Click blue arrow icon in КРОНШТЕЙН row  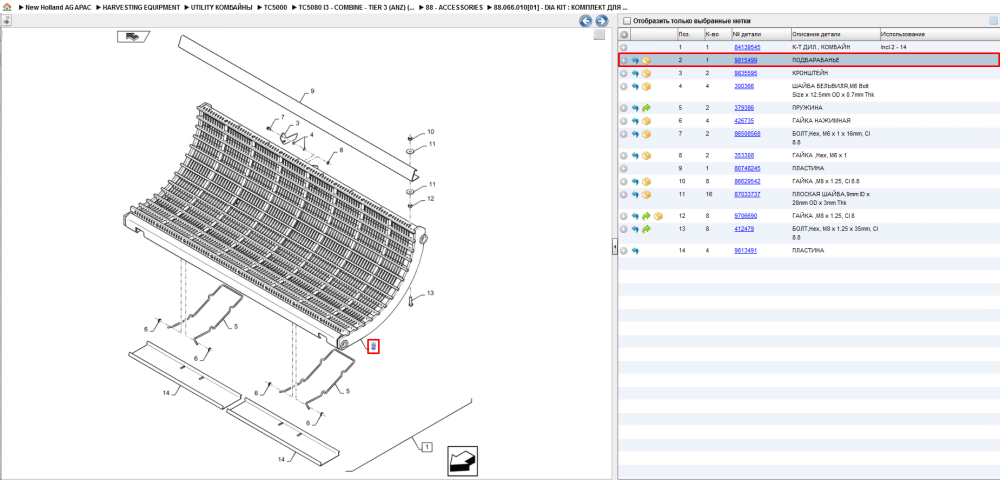635,73
